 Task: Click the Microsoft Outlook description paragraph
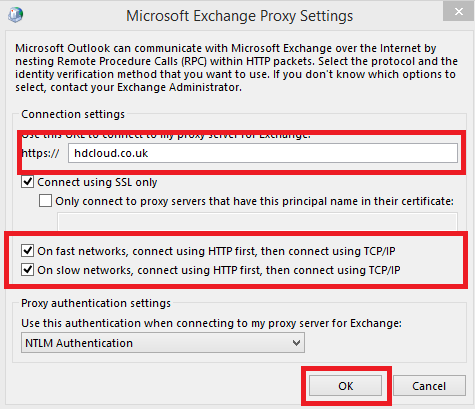tap(237, 68)
